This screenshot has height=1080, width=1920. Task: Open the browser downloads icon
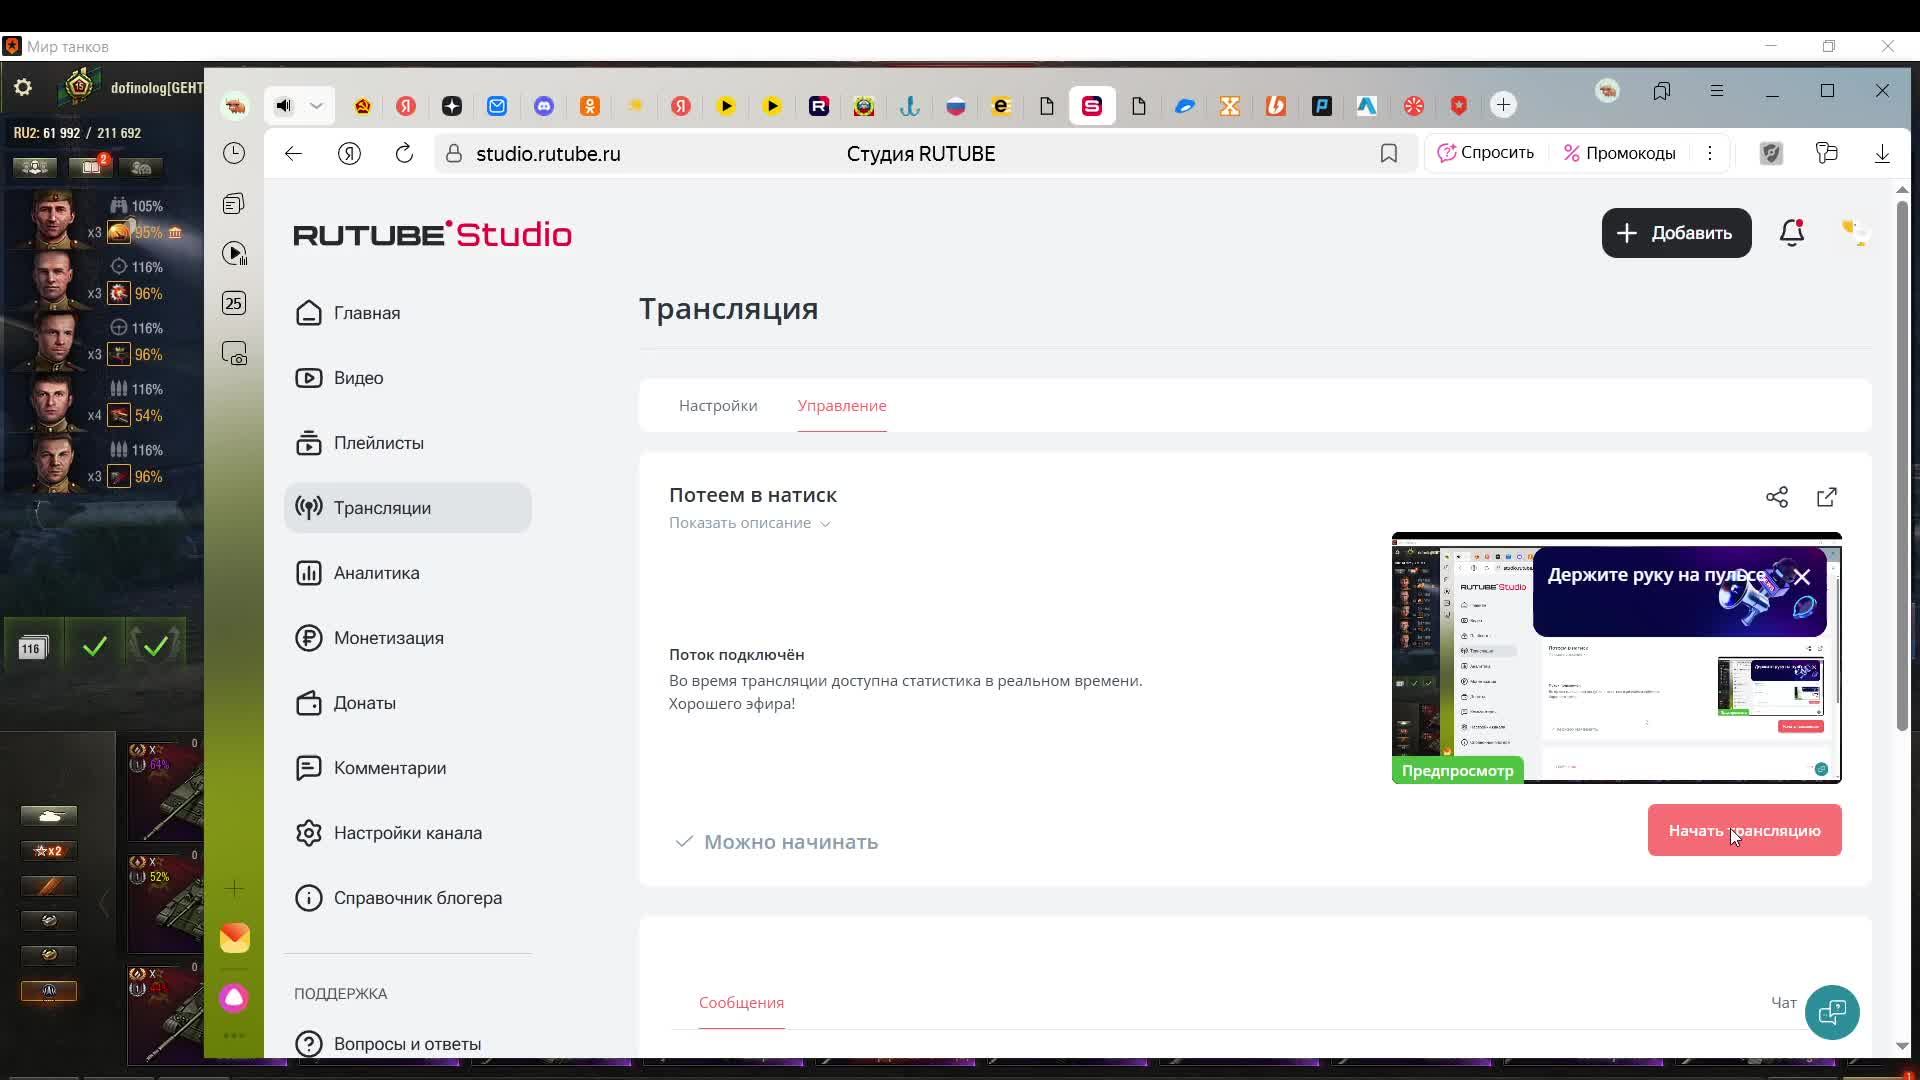[1882, 153]
